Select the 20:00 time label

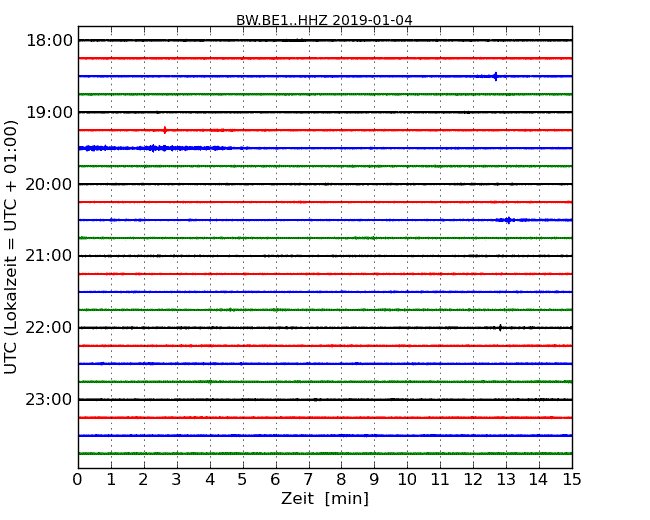pos(49,184)
